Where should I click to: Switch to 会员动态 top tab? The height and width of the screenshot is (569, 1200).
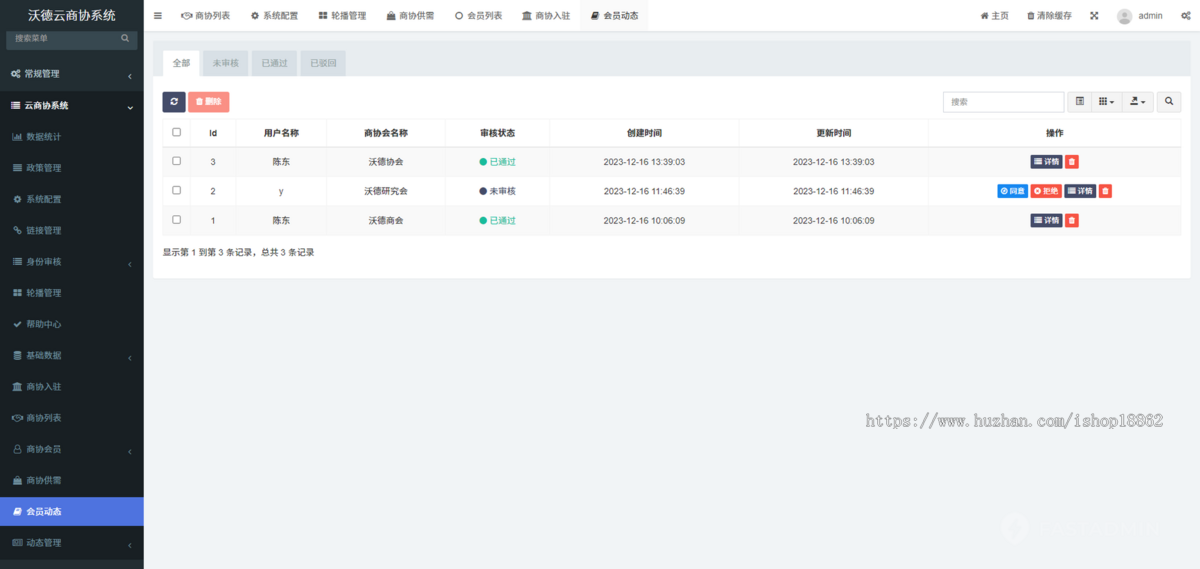(614, 16)
